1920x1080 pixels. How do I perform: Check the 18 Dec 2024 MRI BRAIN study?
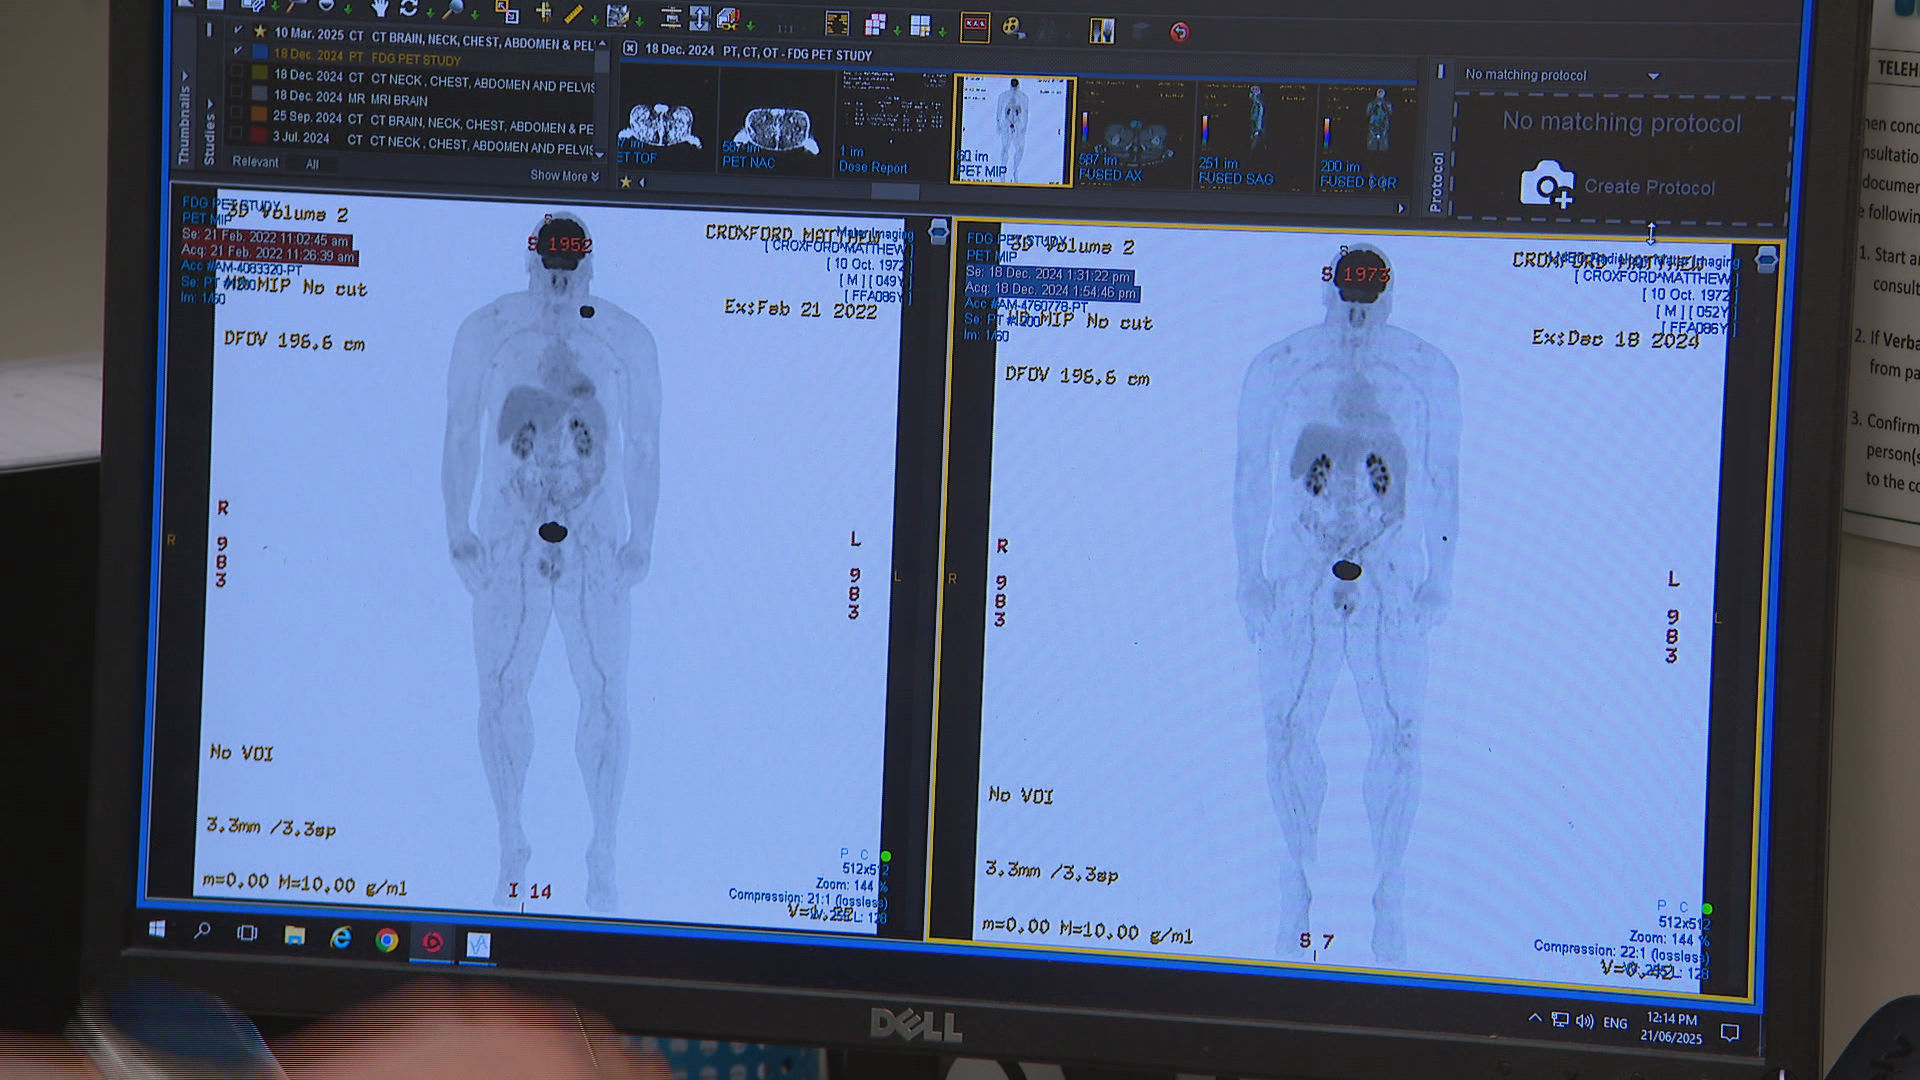click(x=236, y=92)
